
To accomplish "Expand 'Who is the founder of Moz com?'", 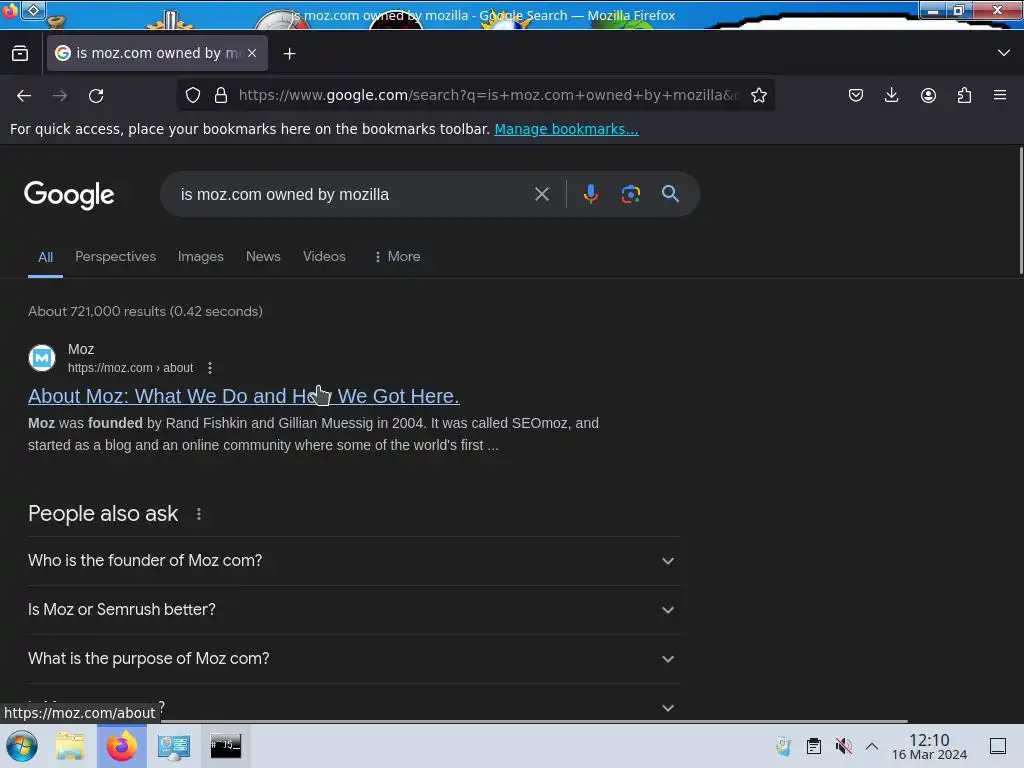I will coord(354,561).
